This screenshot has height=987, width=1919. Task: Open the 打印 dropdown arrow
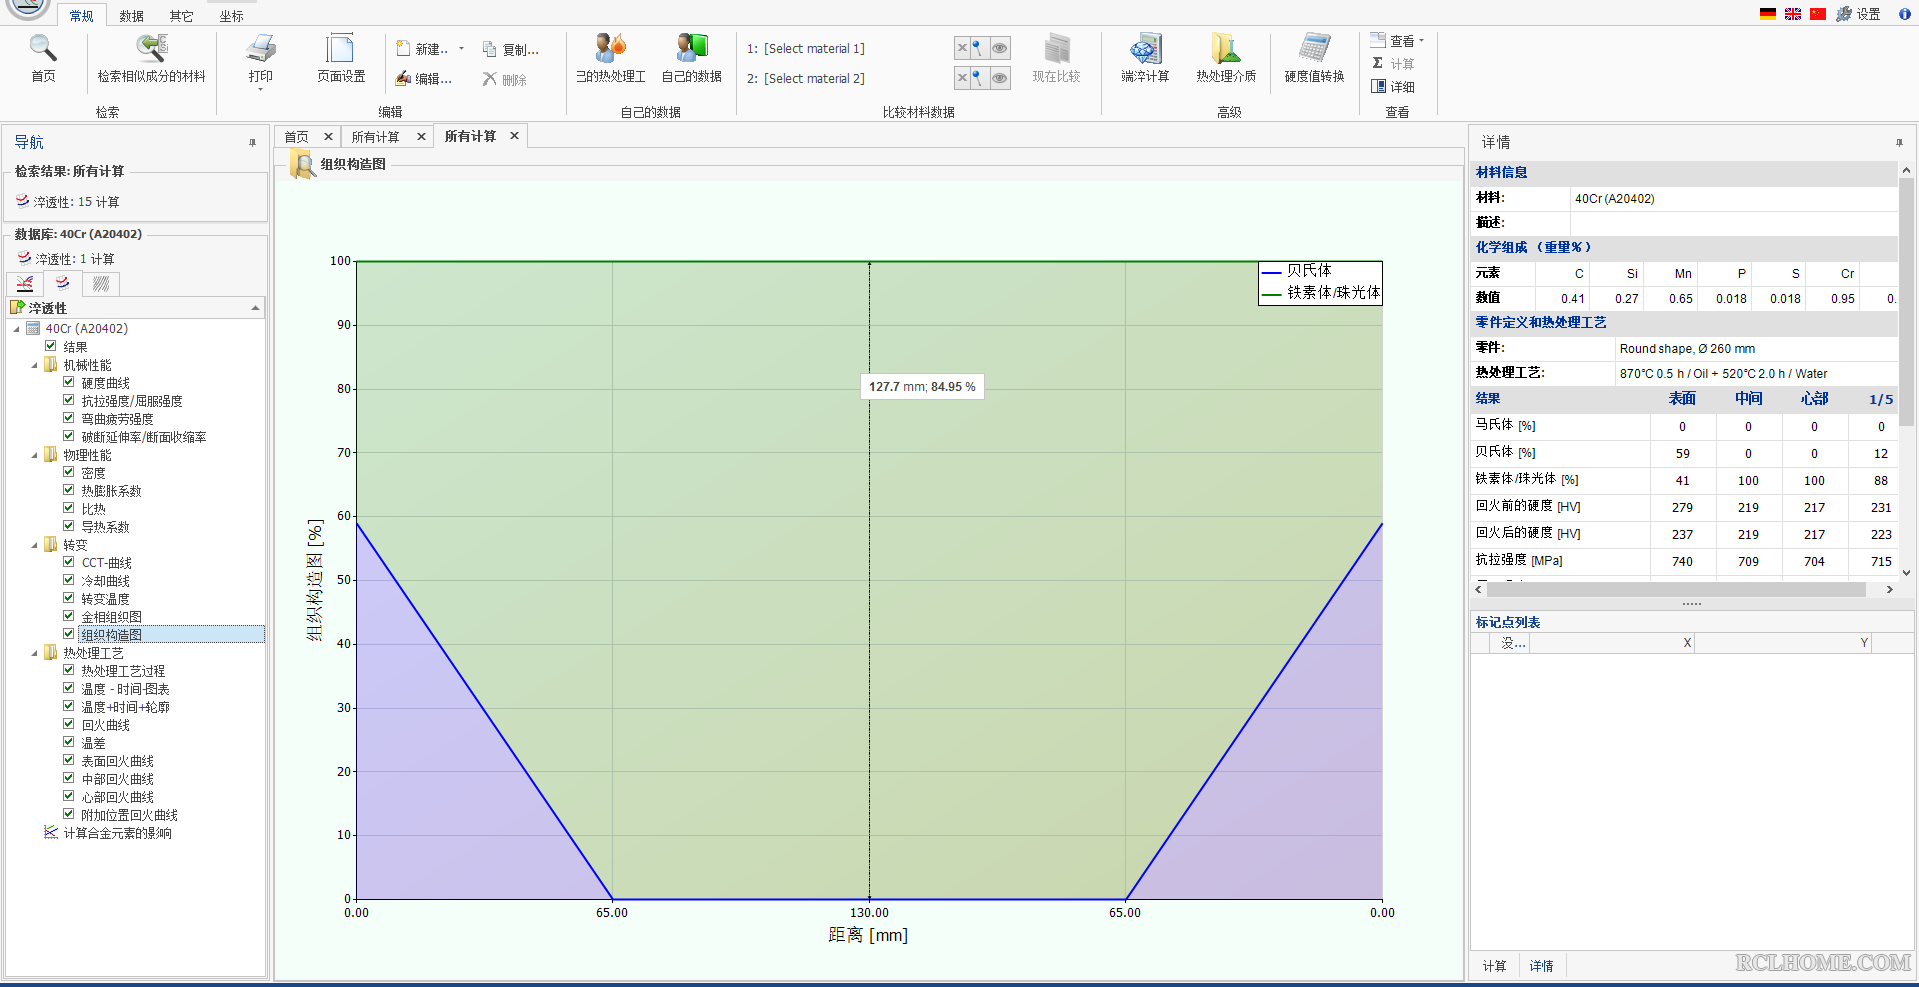coord(261,90)
